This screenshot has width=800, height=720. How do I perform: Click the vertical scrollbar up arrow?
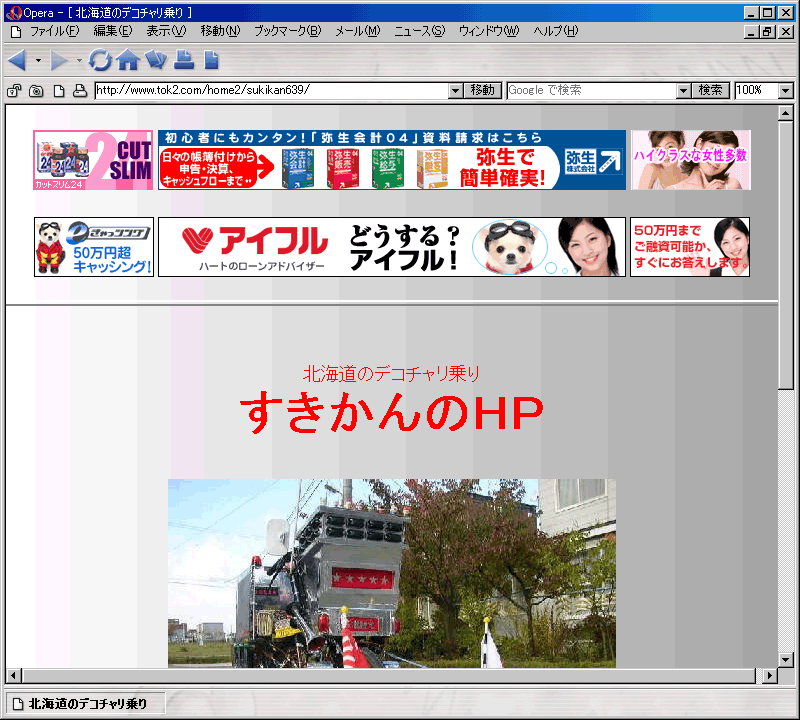pos(786,113)
